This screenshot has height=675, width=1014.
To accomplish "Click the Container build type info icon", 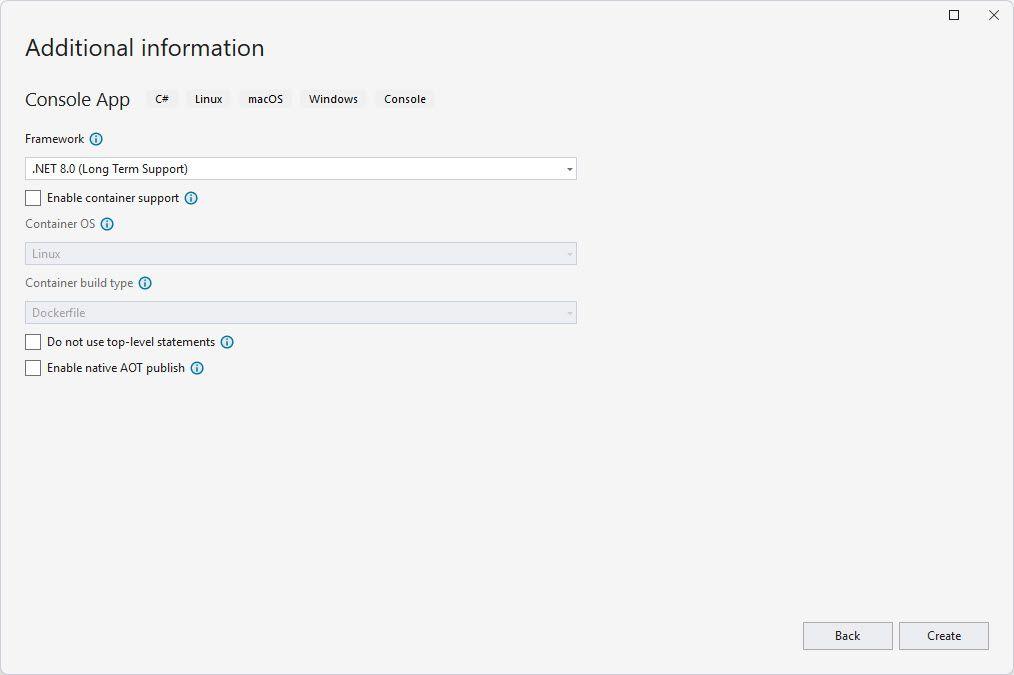I will pos(145,283).
